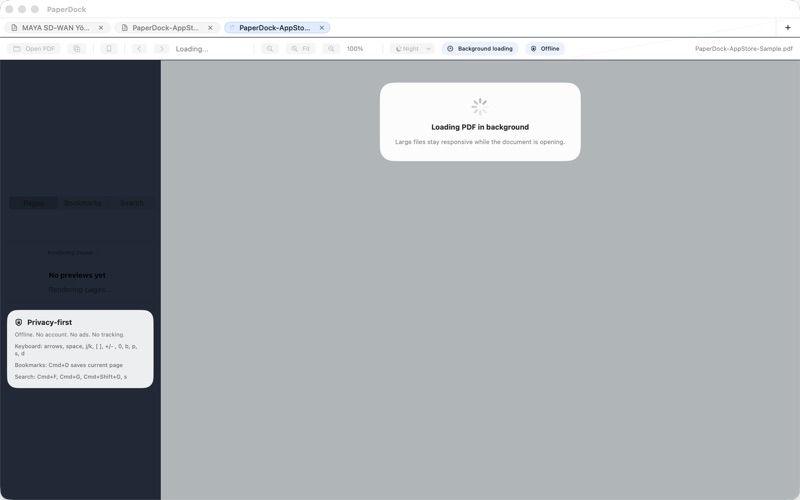Click the 100% zoom level text

[355, 48]
